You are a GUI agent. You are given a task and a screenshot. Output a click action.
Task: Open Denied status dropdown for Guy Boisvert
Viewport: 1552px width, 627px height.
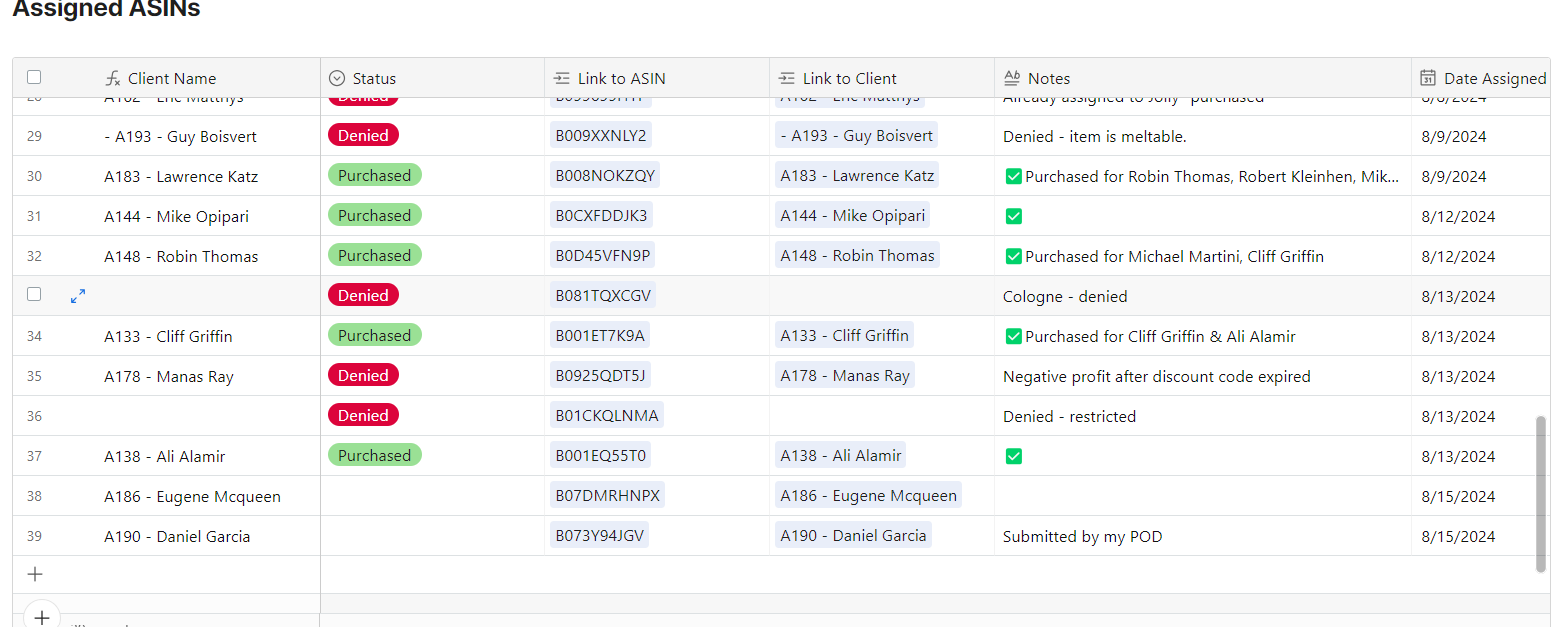click(x=363, y=135)
